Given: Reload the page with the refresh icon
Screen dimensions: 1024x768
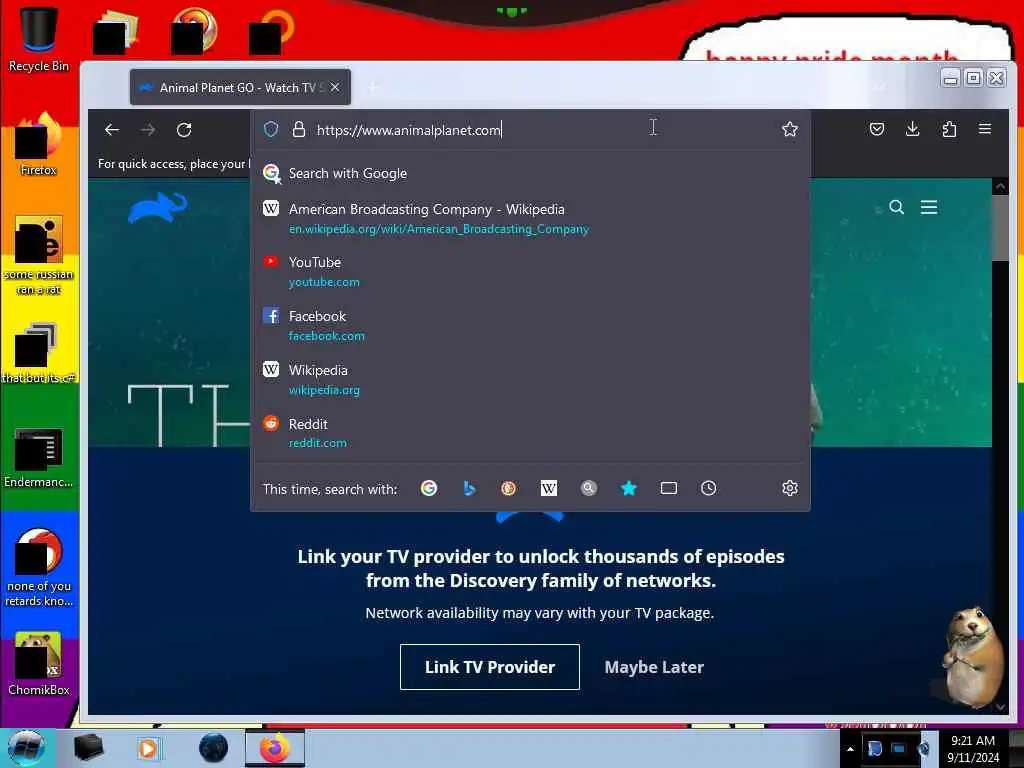Looking at the screenshot, I should tap(184, 130).
